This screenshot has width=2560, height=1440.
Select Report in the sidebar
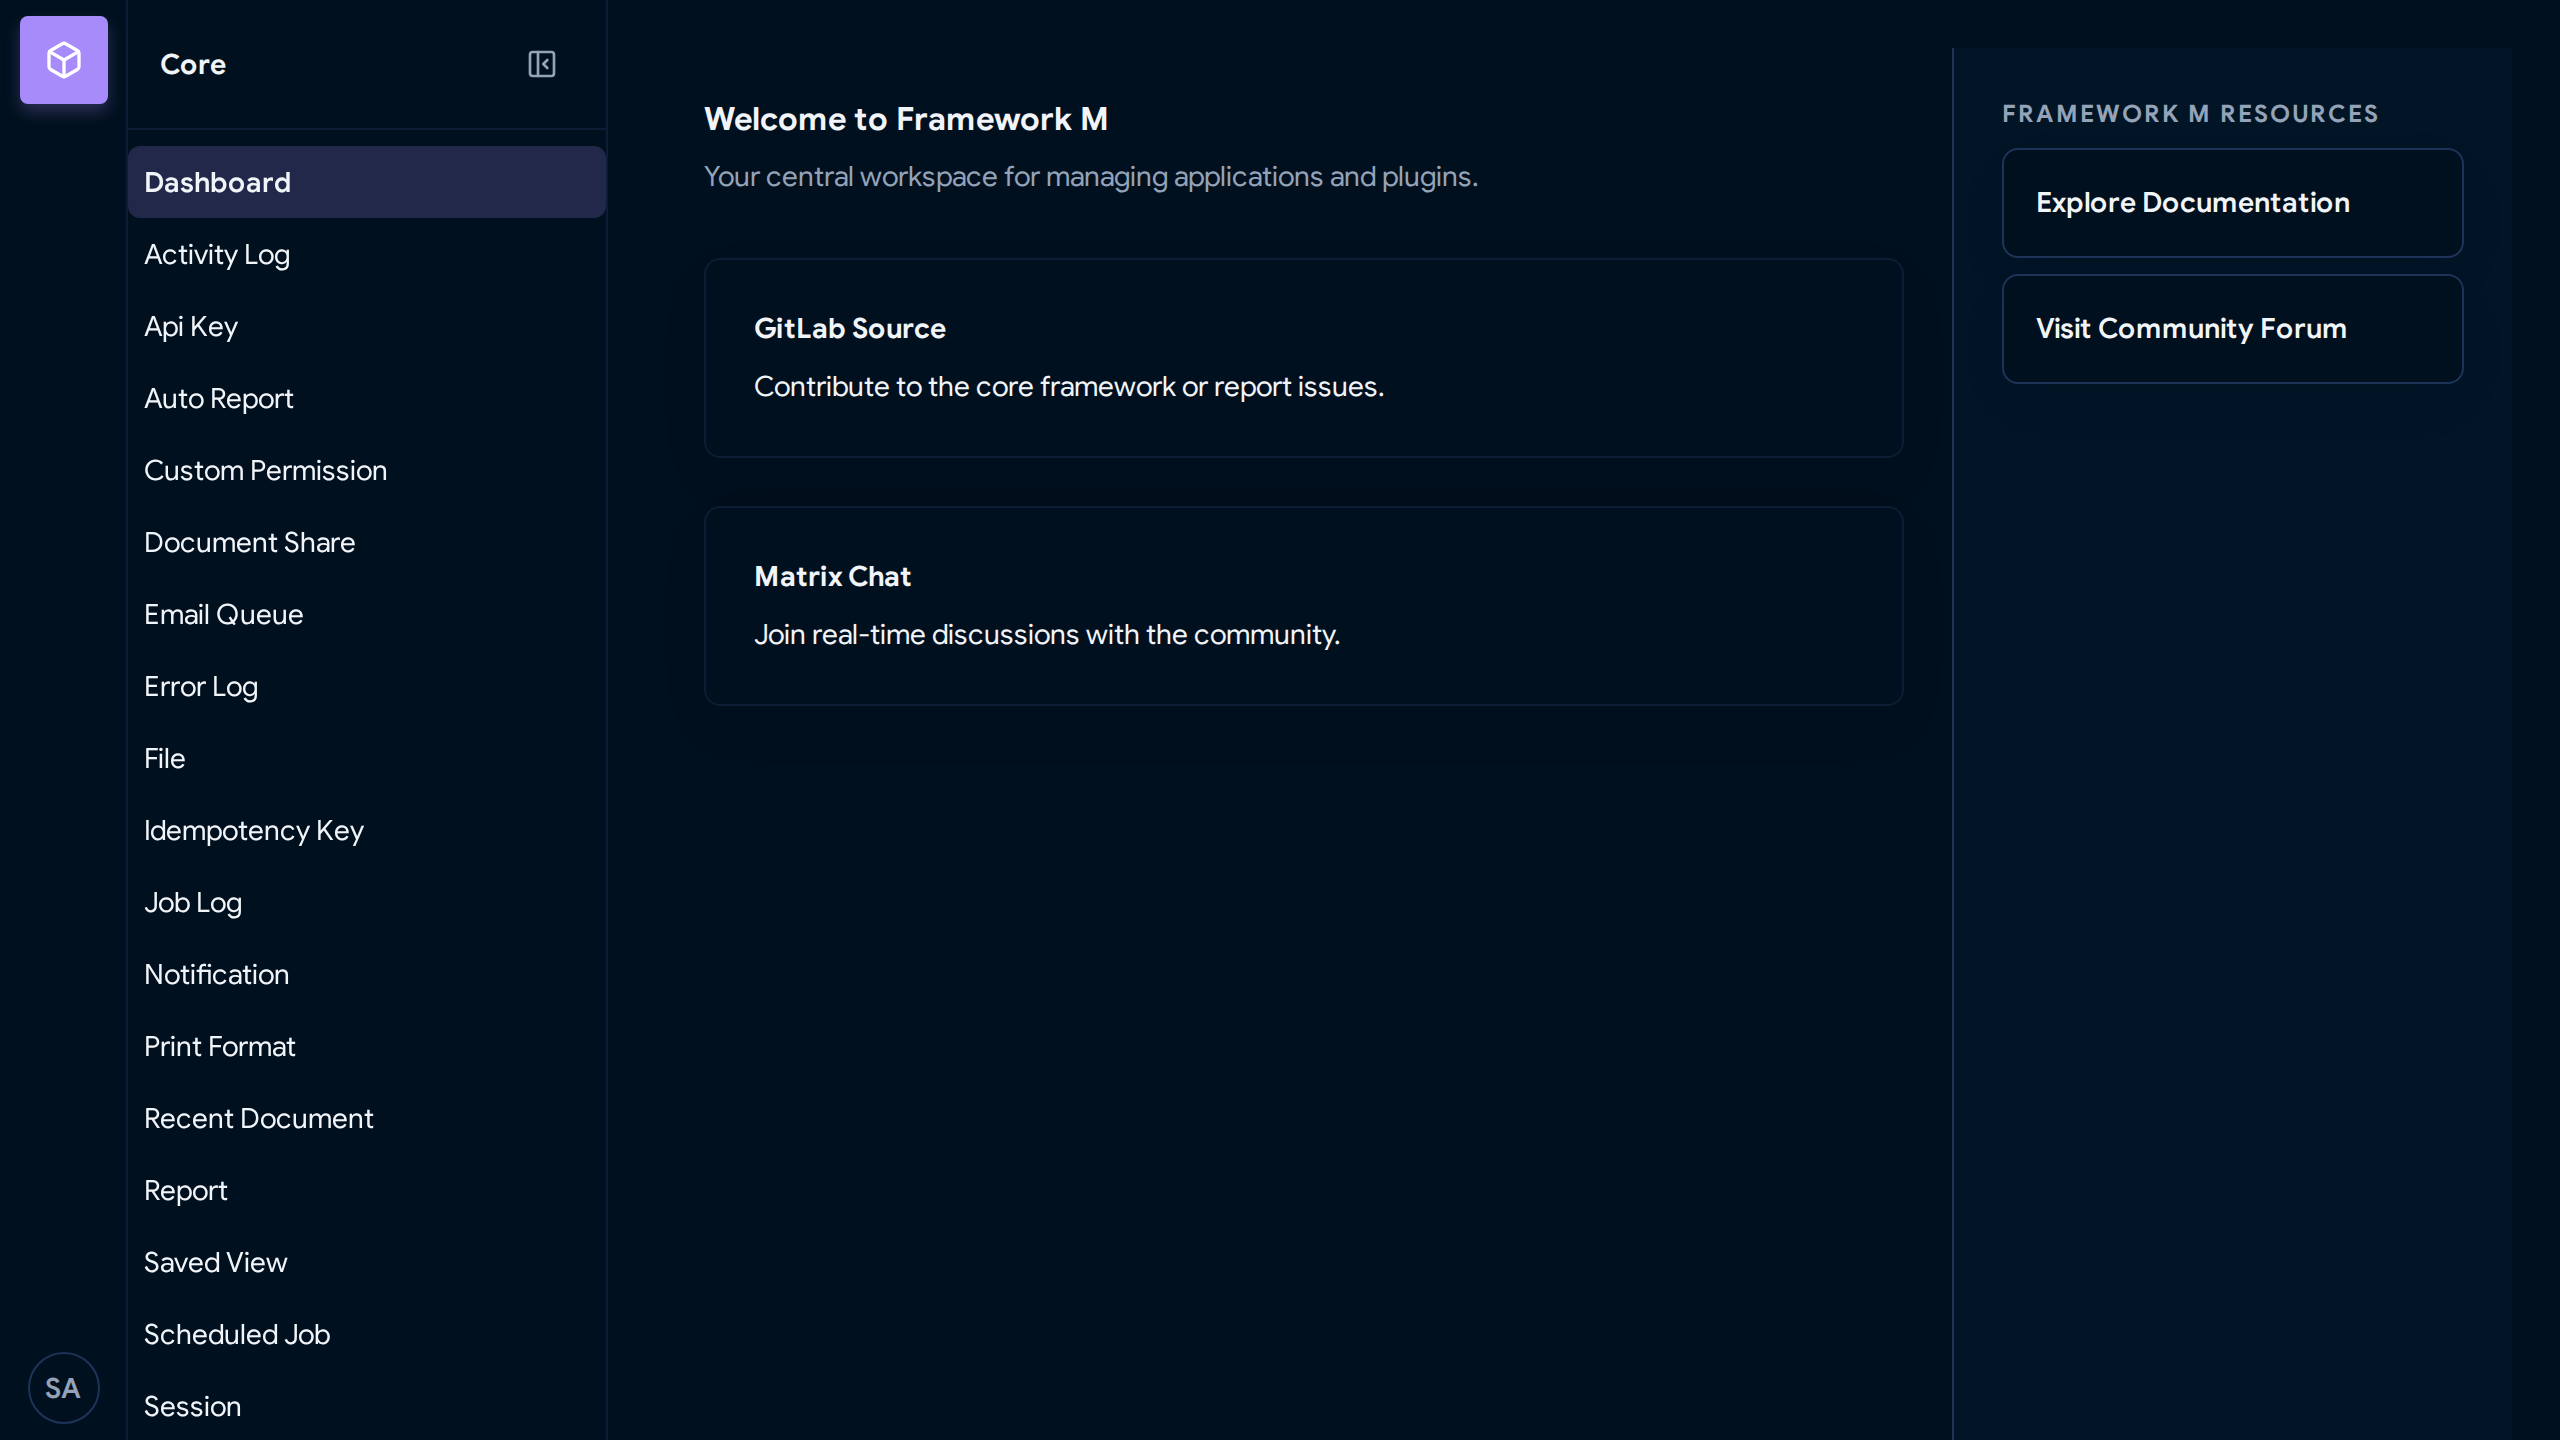tap(367, 1190)
